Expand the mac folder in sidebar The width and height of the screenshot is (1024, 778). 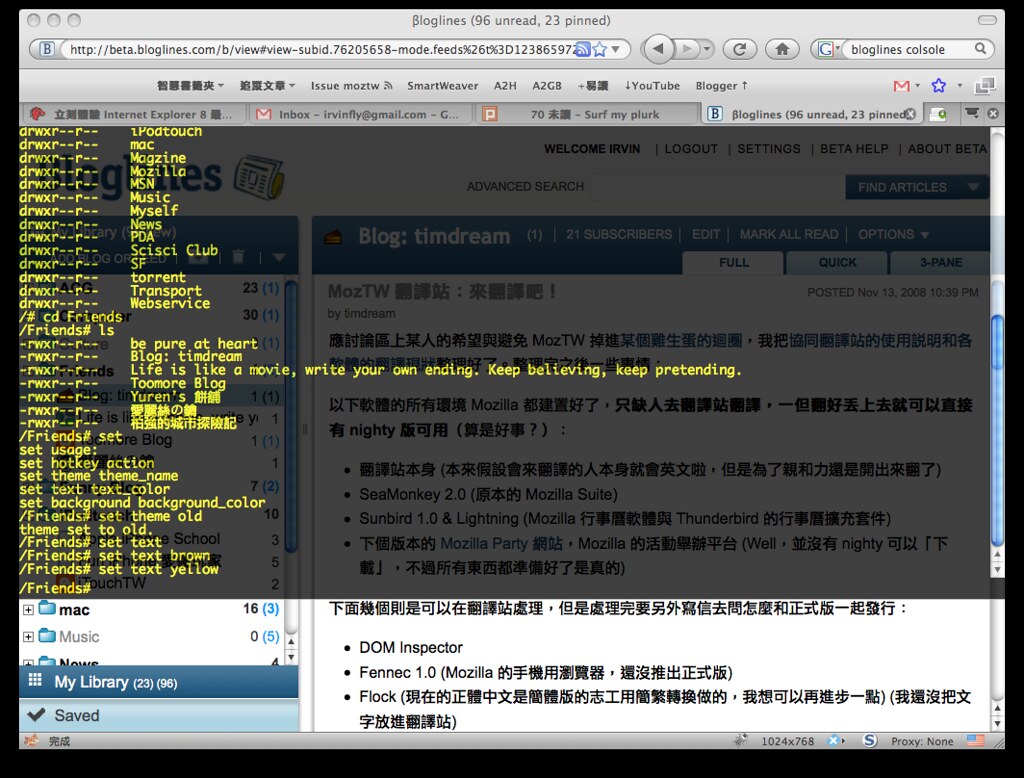pyautogui.click(x=28, y=608)
